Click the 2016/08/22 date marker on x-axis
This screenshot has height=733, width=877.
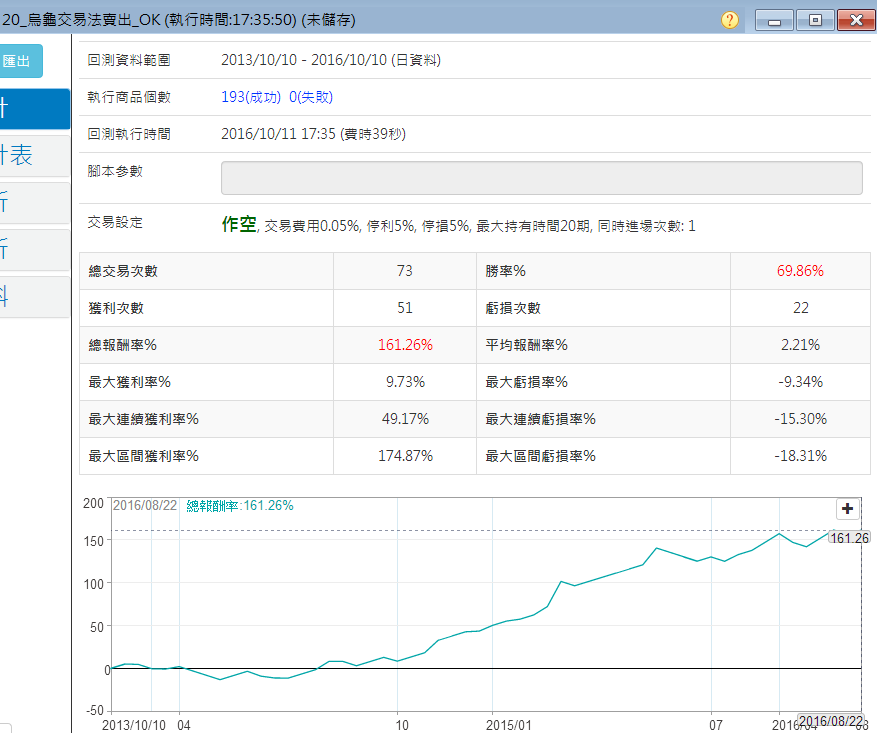click(x=829, y=721)
